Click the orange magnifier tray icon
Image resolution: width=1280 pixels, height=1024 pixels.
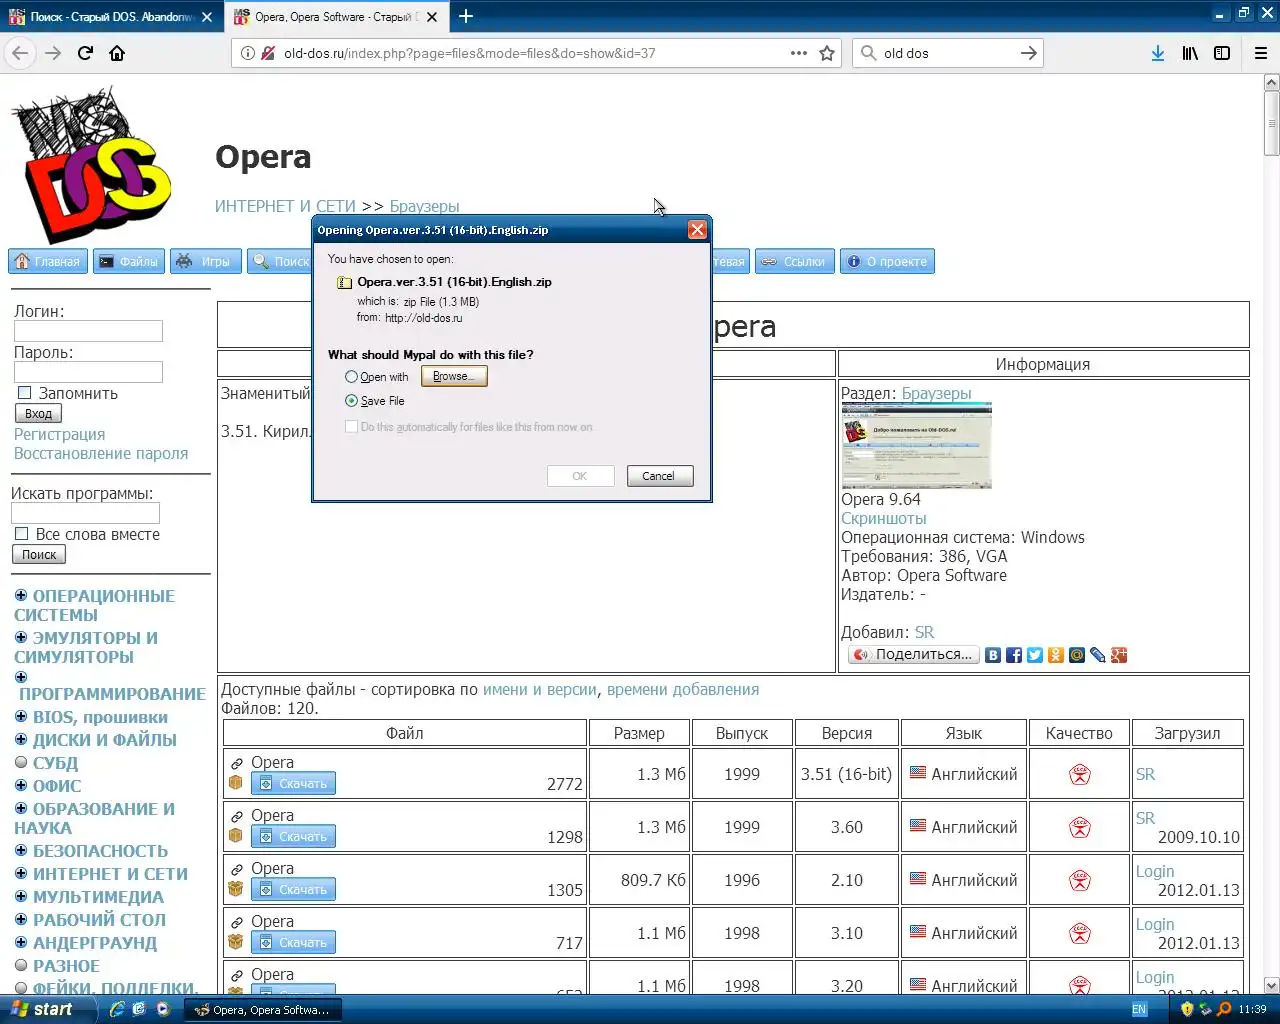(1224, 1009)
